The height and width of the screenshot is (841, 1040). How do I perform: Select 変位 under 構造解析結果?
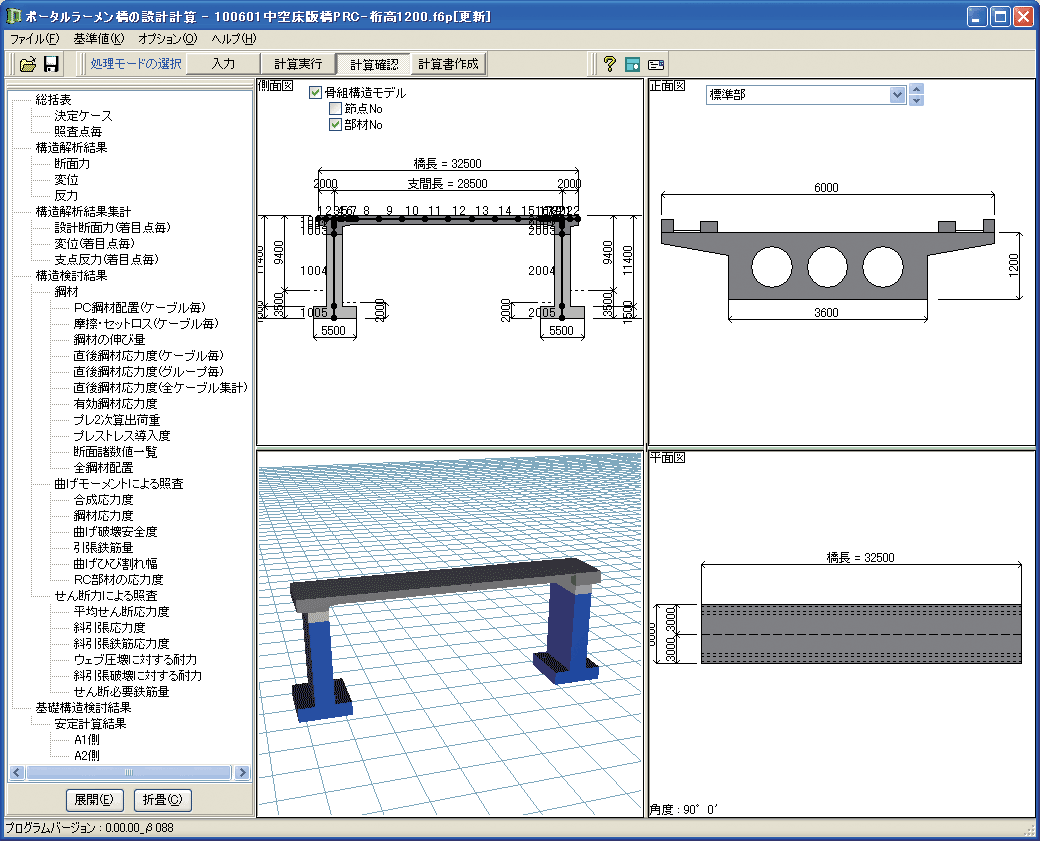[x=66, y=179]
